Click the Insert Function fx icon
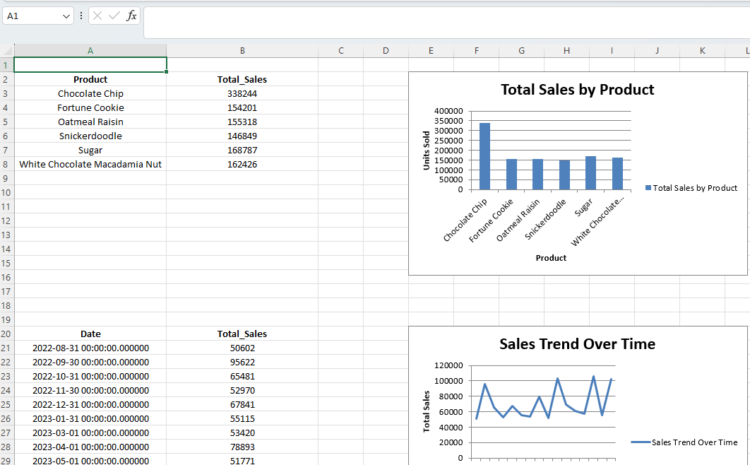This screenshot has width=750, height=465. click(131, 16)
